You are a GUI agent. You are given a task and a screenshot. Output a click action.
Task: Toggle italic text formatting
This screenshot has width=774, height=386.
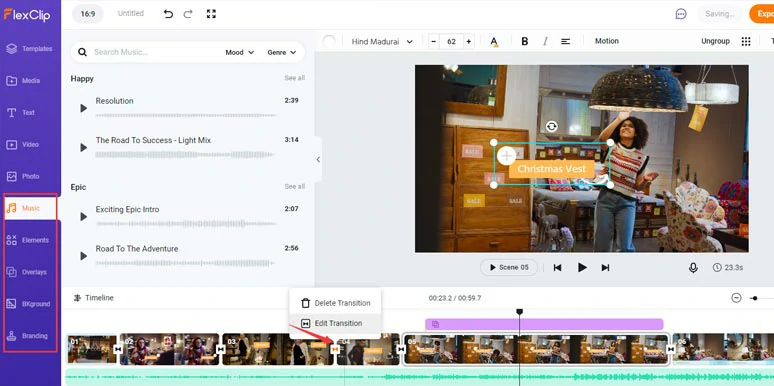(x=545, y=41)
